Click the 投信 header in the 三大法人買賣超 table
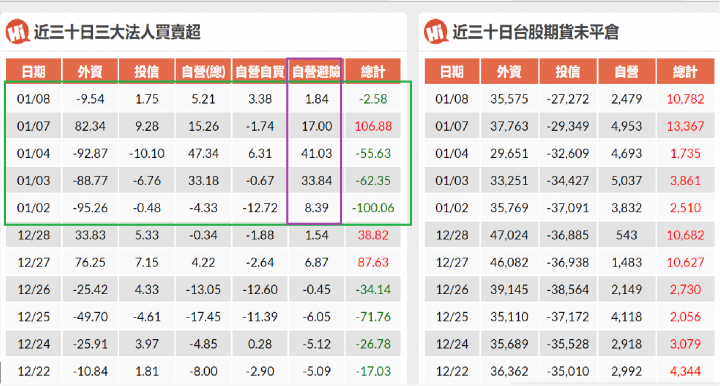Screen dimensions: 720x386 click(x=147, y=72)
